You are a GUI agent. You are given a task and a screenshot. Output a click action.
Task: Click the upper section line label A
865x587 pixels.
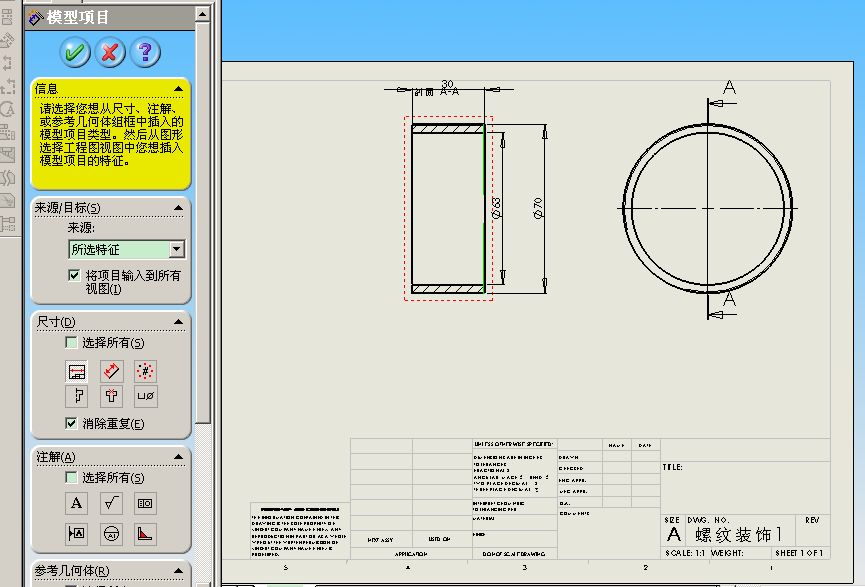click(x=729, y=87)
